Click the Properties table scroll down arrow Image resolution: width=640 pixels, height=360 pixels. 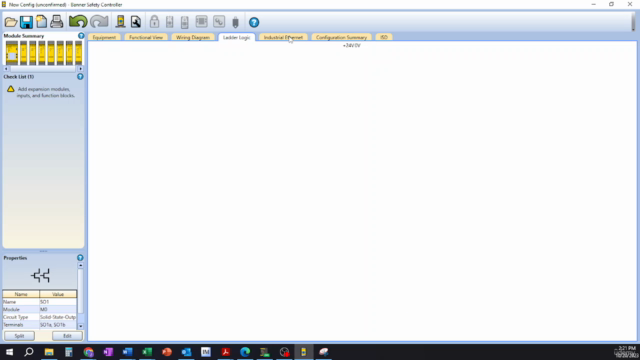[x=80, y=326]
